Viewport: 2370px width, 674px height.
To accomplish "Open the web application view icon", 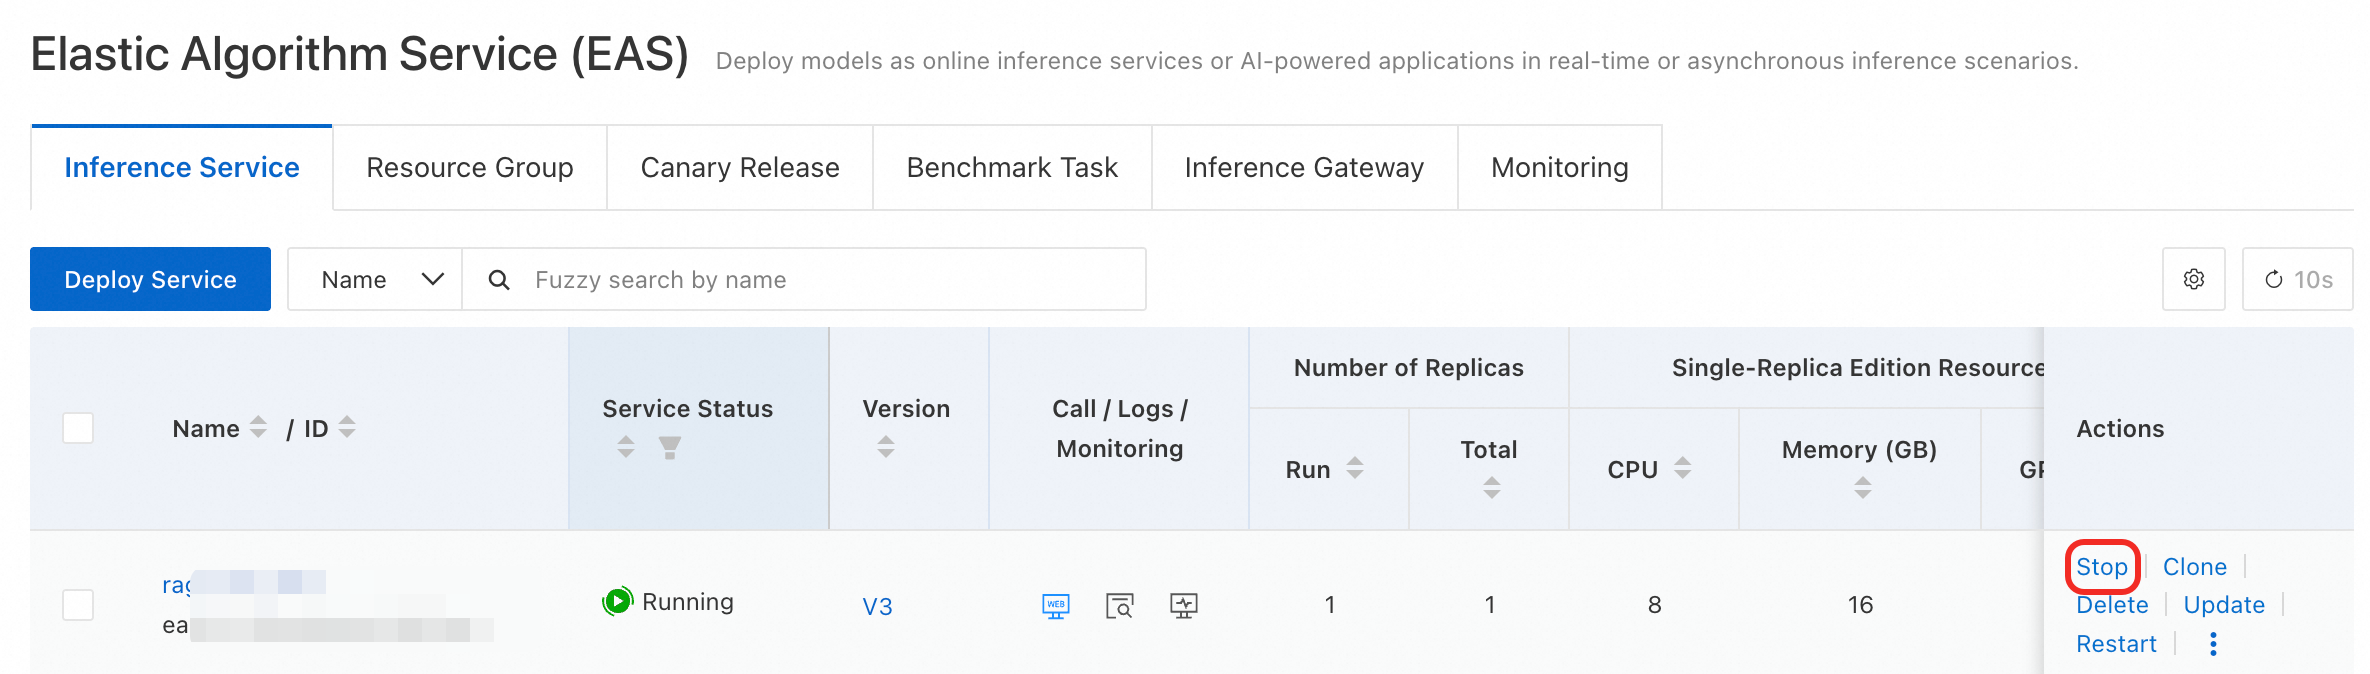I will pos(1055,605).
